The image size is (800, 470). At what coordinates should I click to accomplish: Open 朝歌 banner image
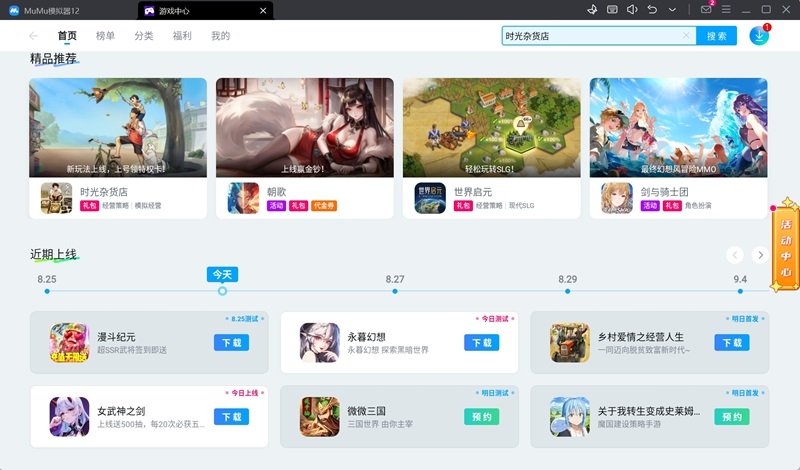coord(305,128)
